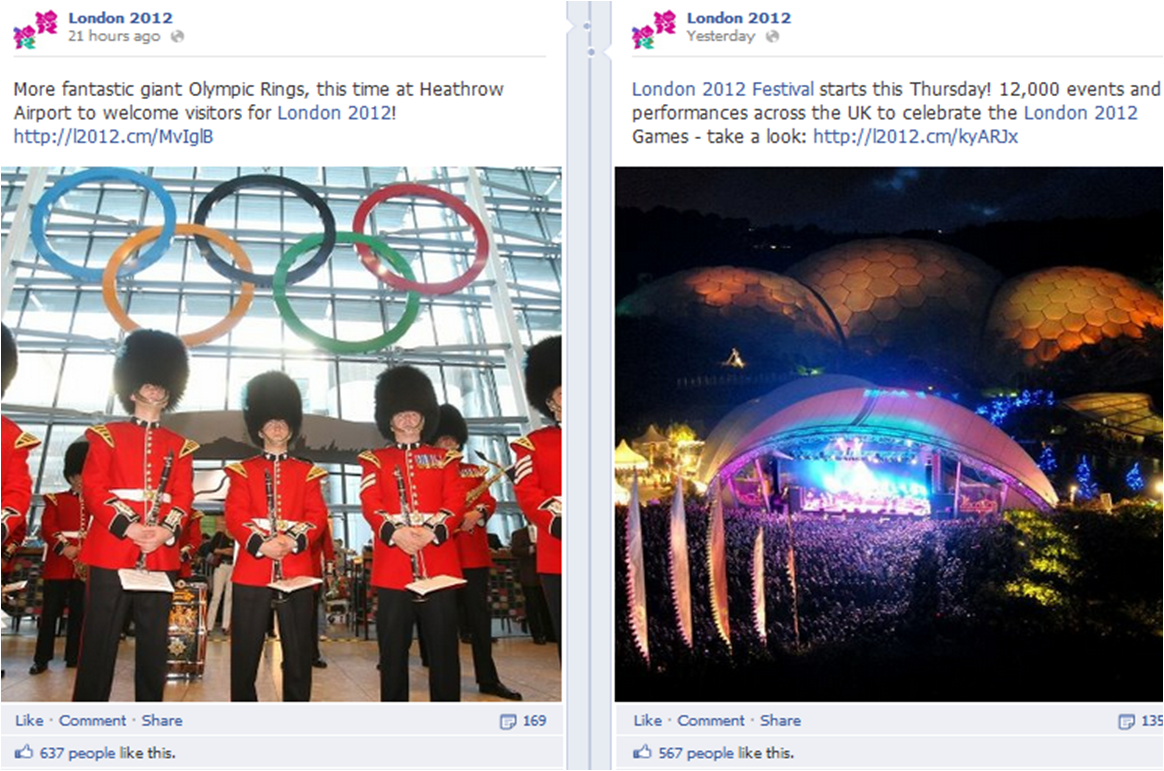Comment on the Heathrow Olympic Rings post
Viewport: 1164px width, 771px height.
tap(93, 721)
